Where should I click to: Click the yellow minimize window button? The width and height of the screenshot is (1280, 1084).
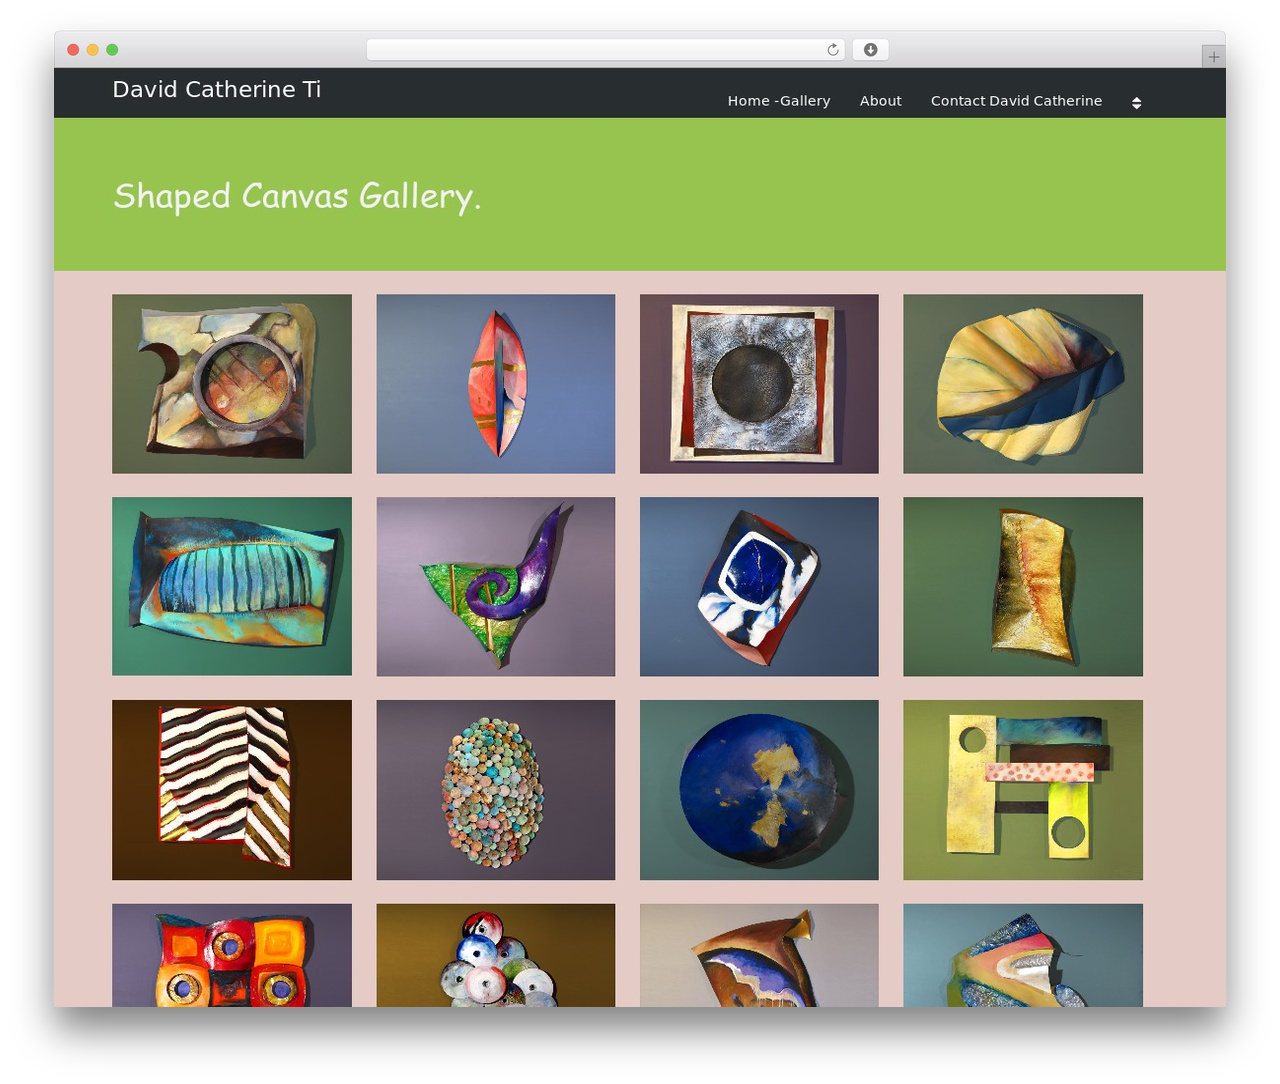[x=93, y=50]
